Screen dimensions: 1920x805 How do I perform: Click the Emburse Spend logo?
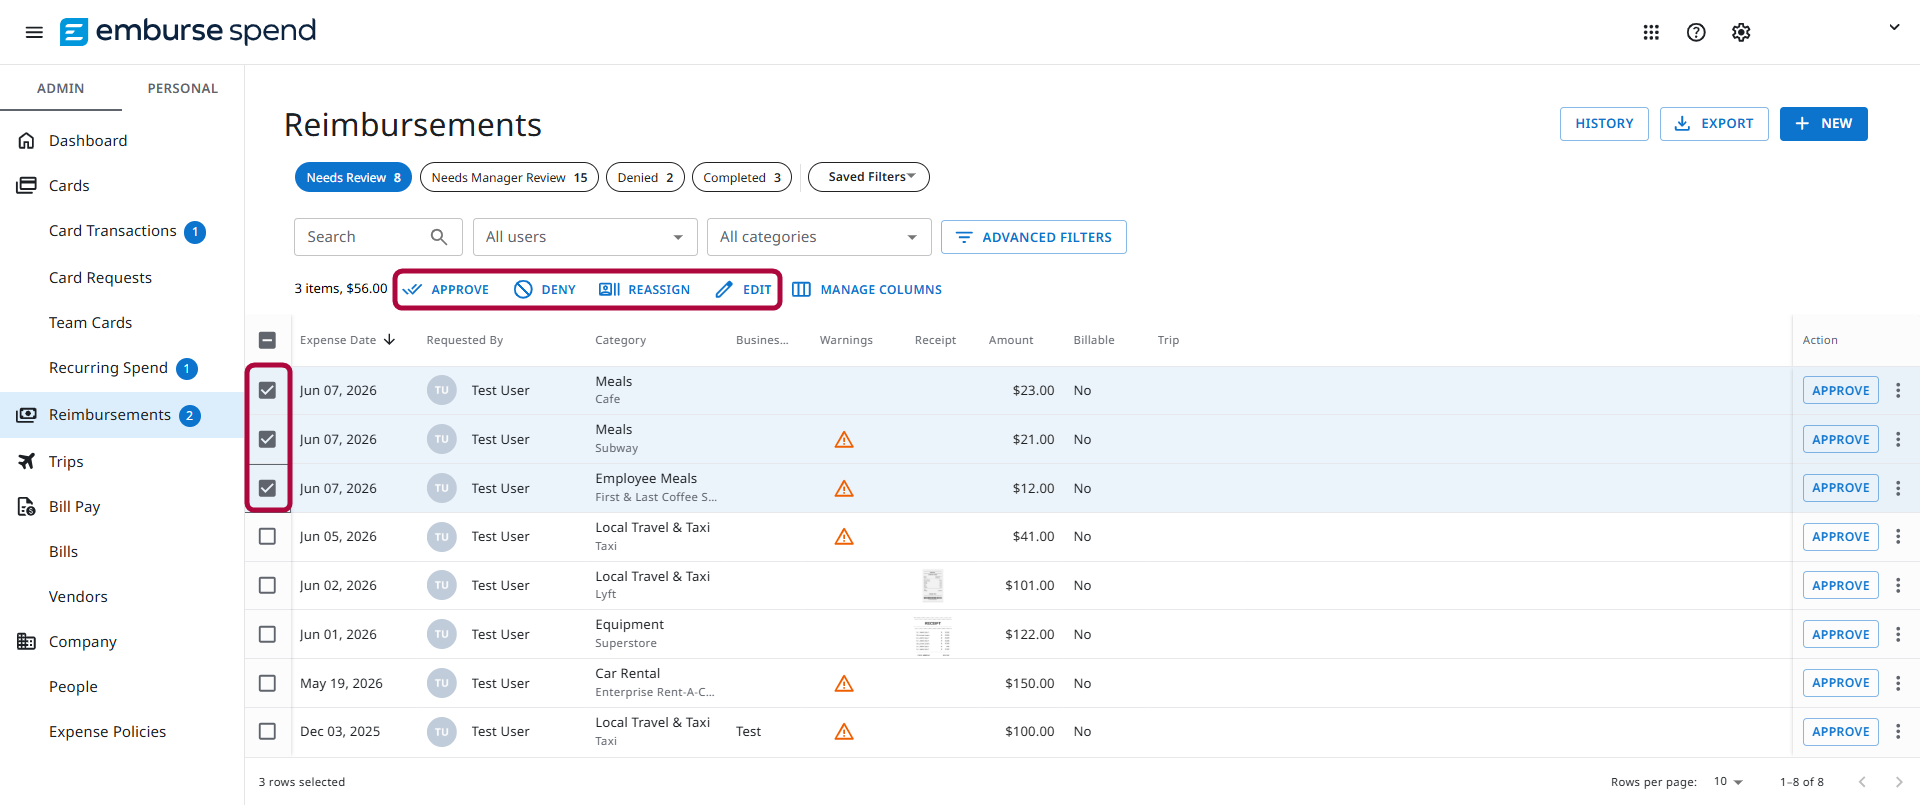click(188, 31)
